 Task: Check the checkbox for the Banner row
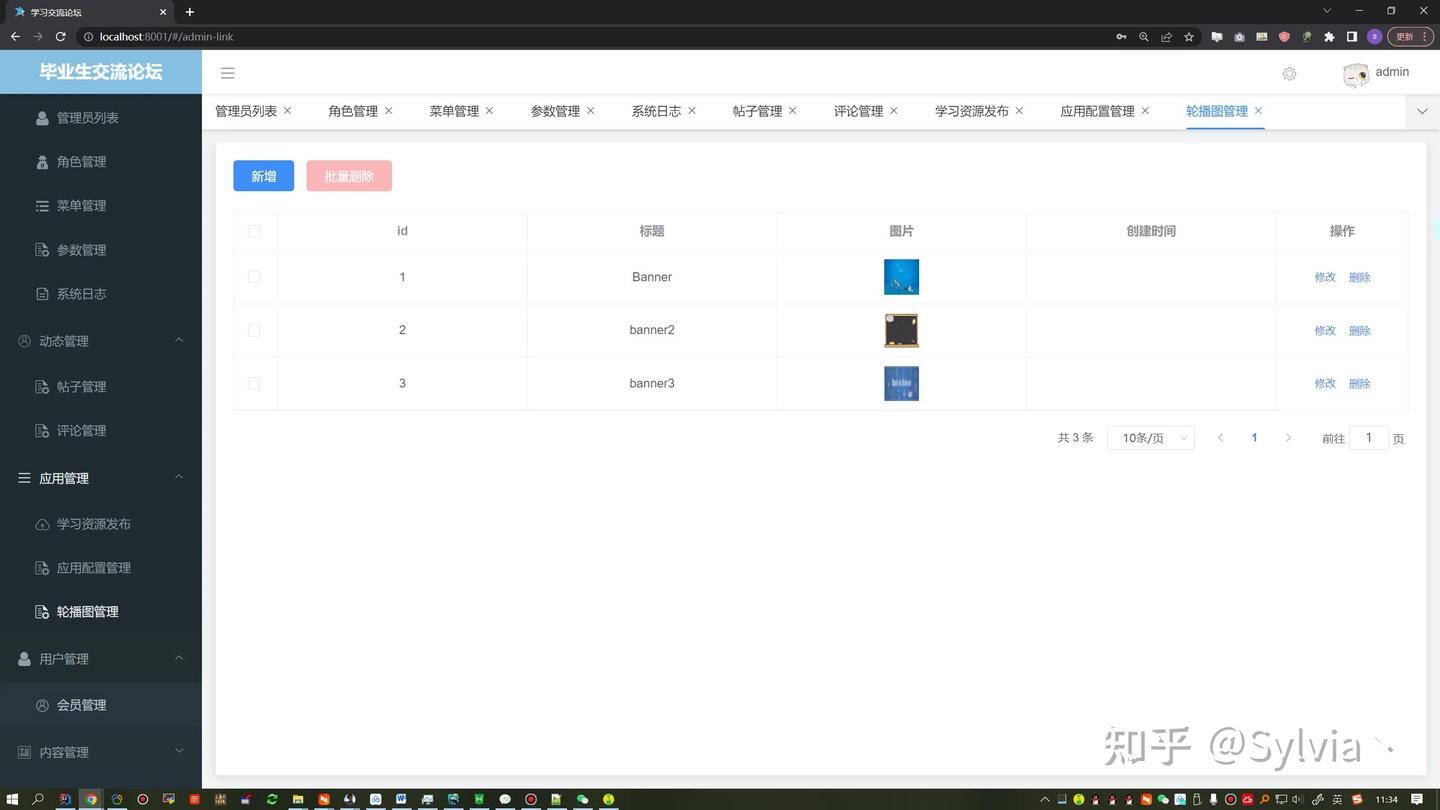click(x=254, y=277)
